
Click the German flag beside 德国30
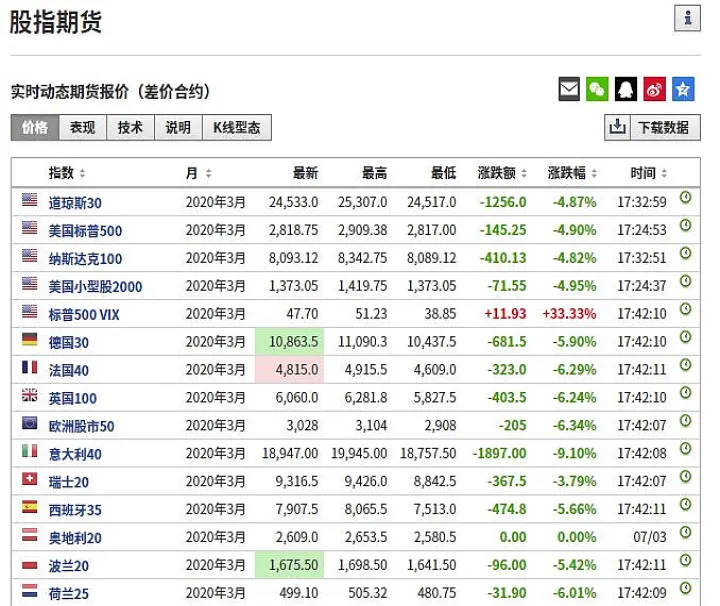click(x=30, y=339)
